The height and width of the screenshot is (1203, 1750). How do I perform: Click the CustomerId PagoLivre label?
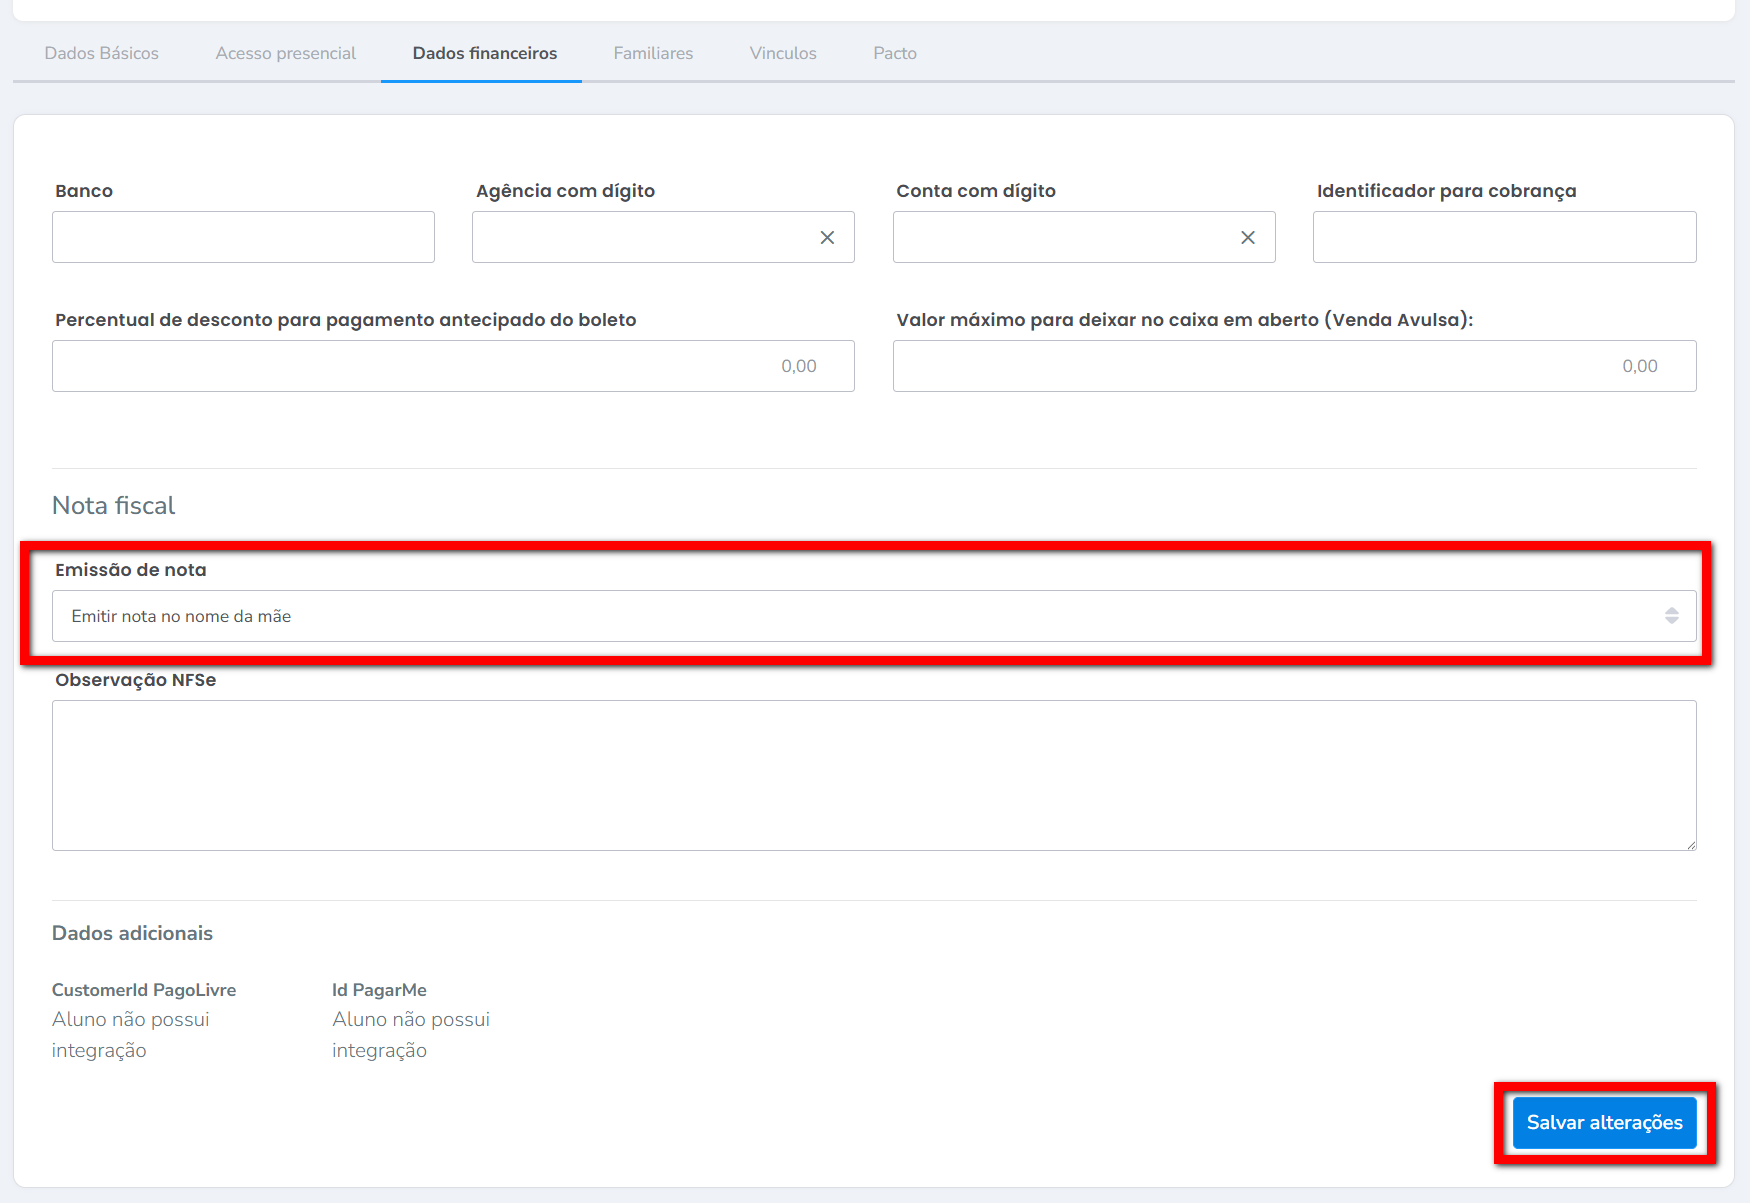(144, 990)
